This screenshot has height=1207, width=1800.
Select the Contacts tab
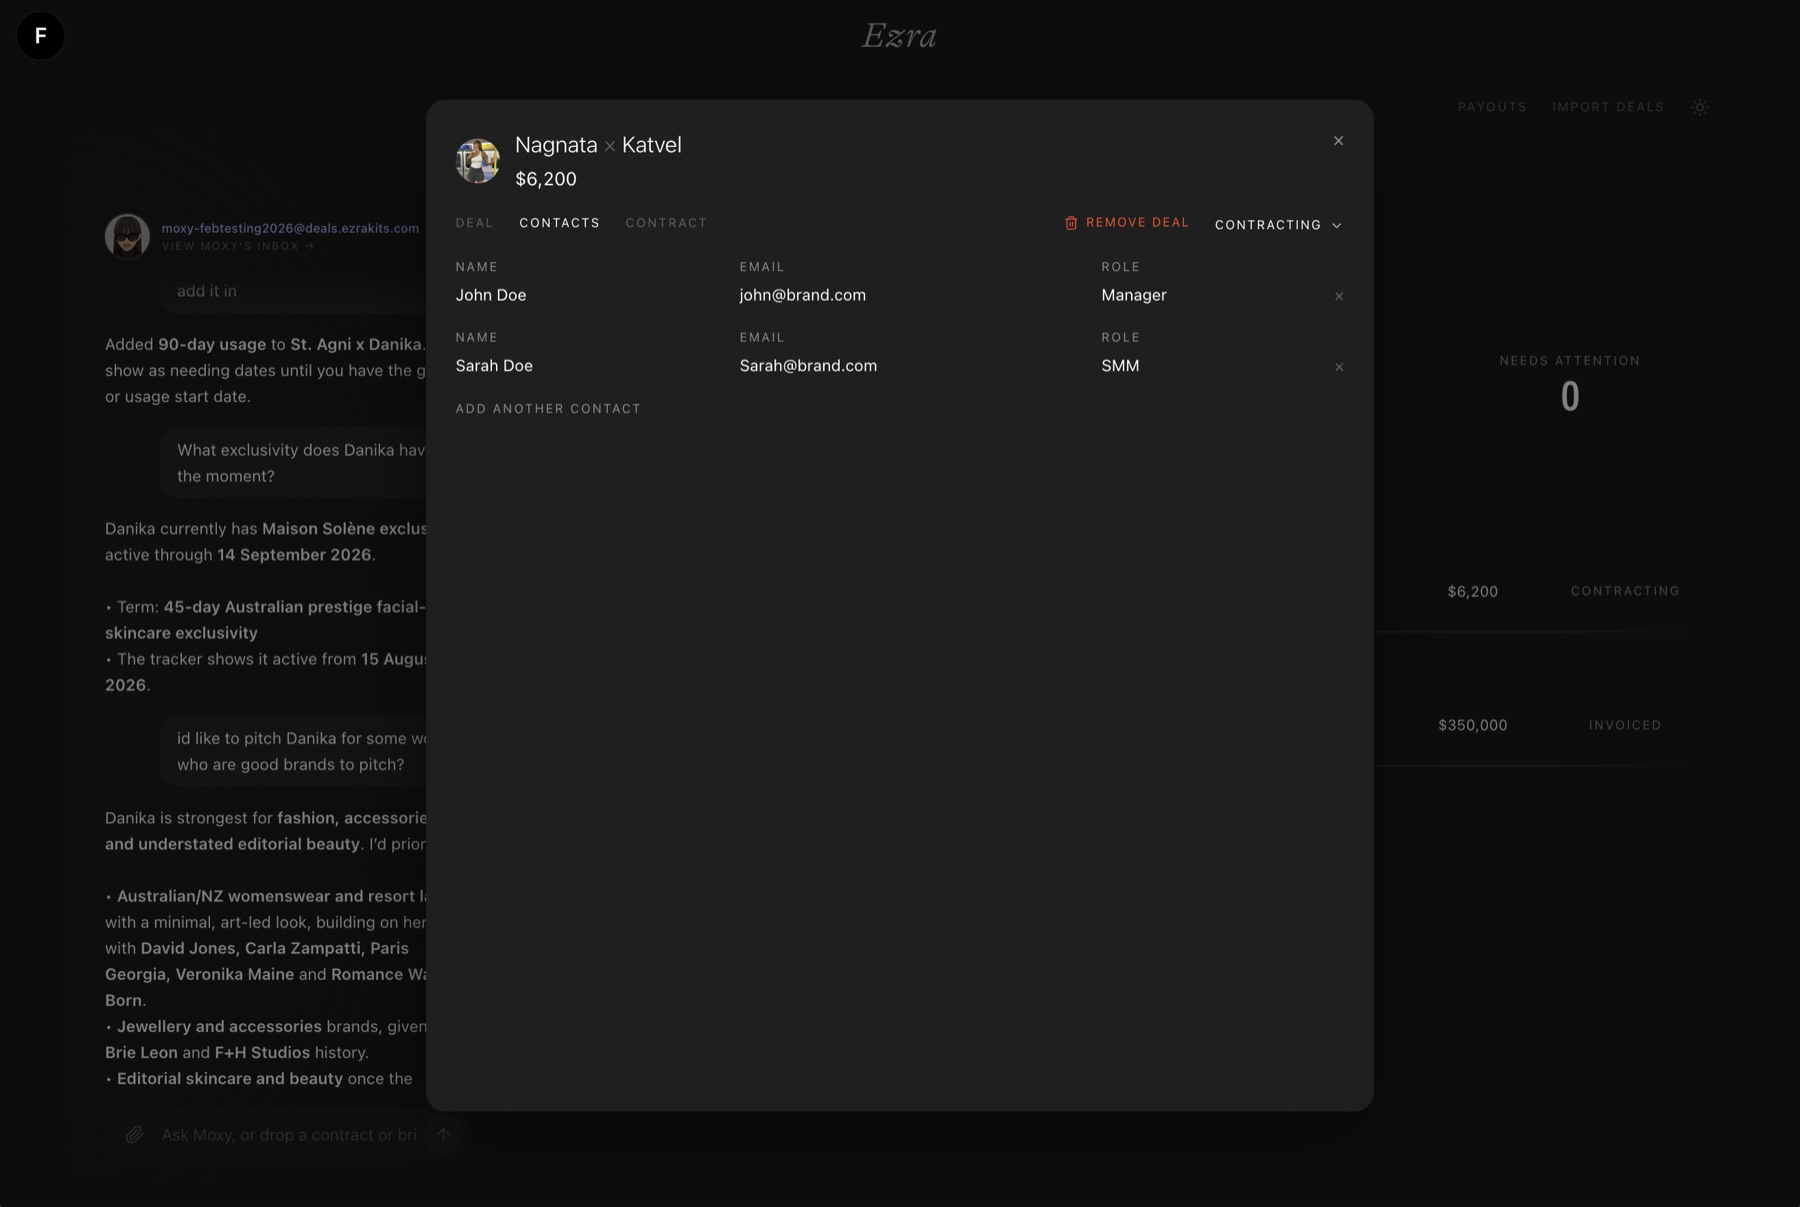[559, 223]
